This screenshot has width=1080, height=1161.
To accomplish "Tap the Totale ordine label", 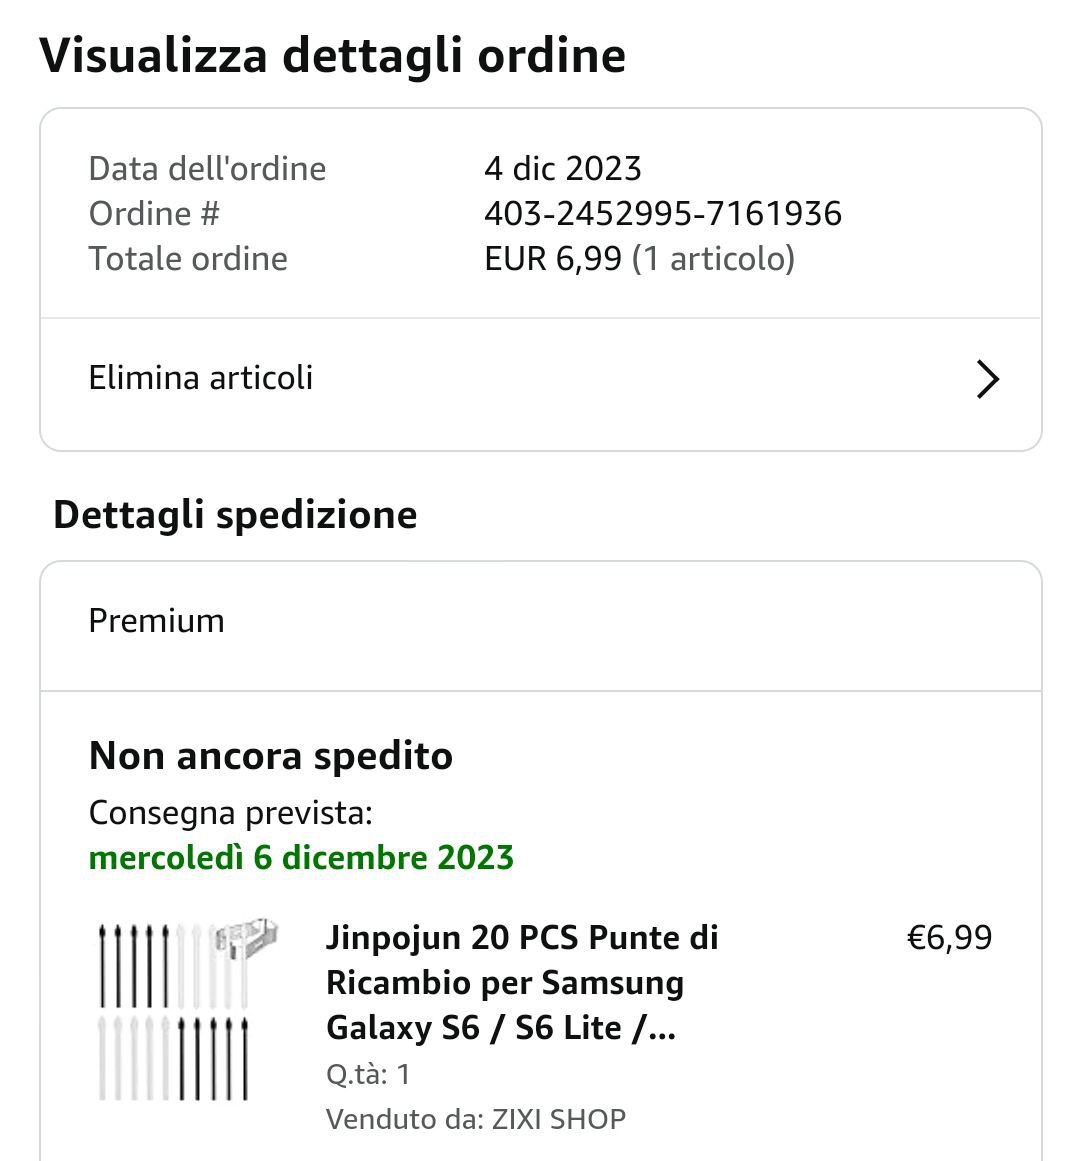I will point(188,259).
